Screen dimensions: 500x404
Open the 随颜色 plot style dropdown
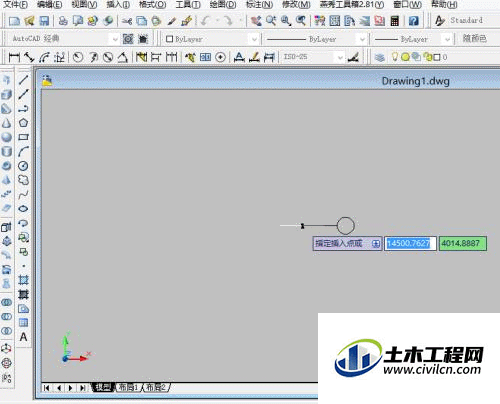tap(474, 39)
